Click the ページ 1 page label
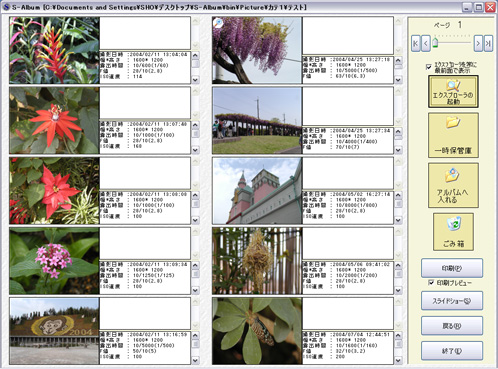This screenshot has width=498, height=369. click(448, 25)
